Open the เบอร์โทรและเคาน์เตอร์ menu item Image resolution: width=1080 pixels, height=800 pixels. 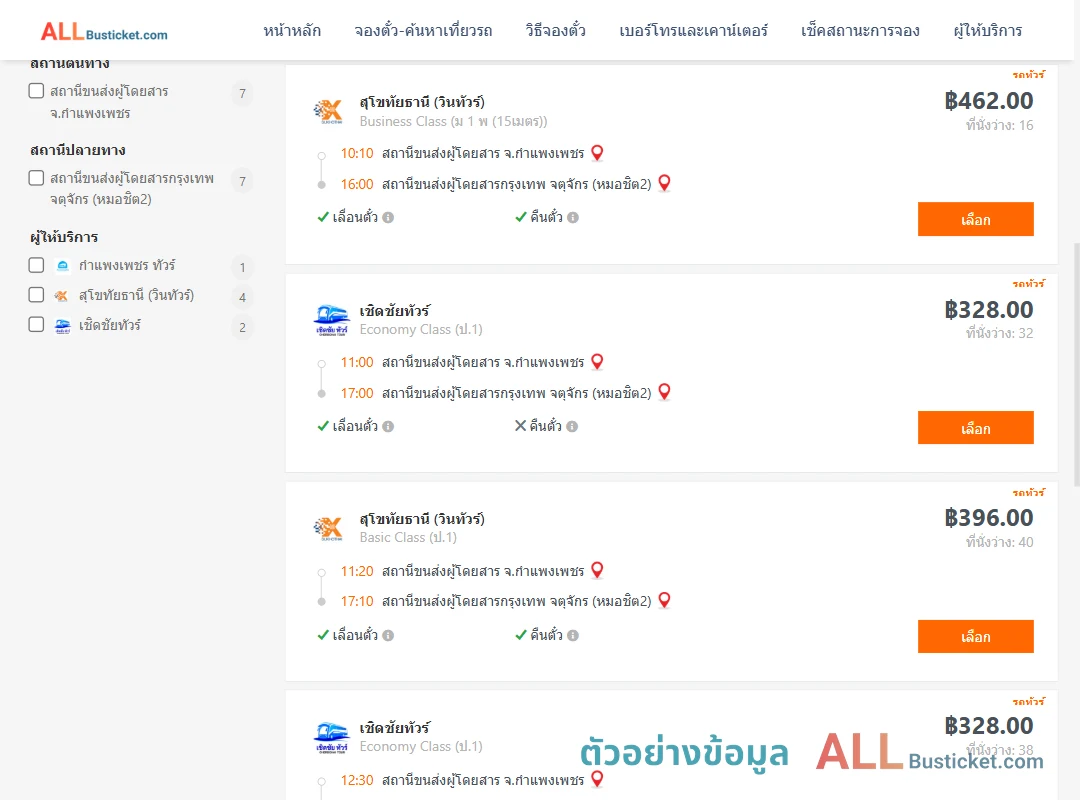(x=693, y=31)
